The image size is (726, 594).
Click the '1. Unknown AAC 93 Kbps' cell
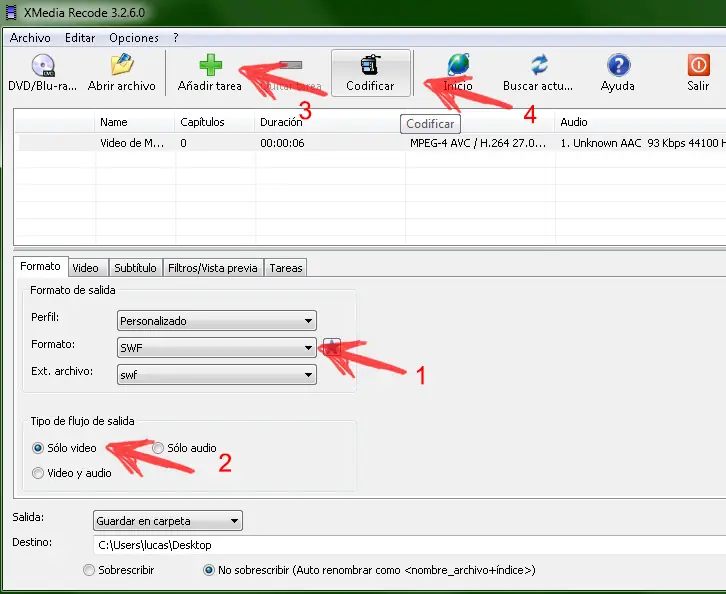pyautogui.click(x=643, y=143)
